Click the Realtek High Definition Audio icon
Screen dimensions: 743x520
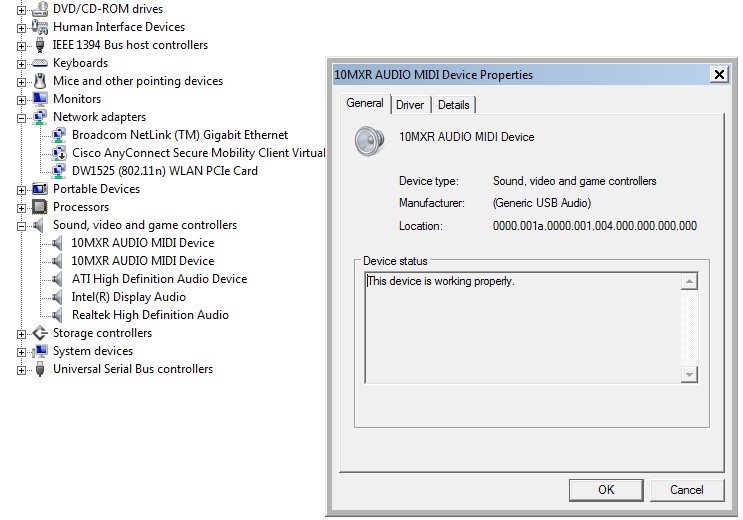click(x=57, y=315)
